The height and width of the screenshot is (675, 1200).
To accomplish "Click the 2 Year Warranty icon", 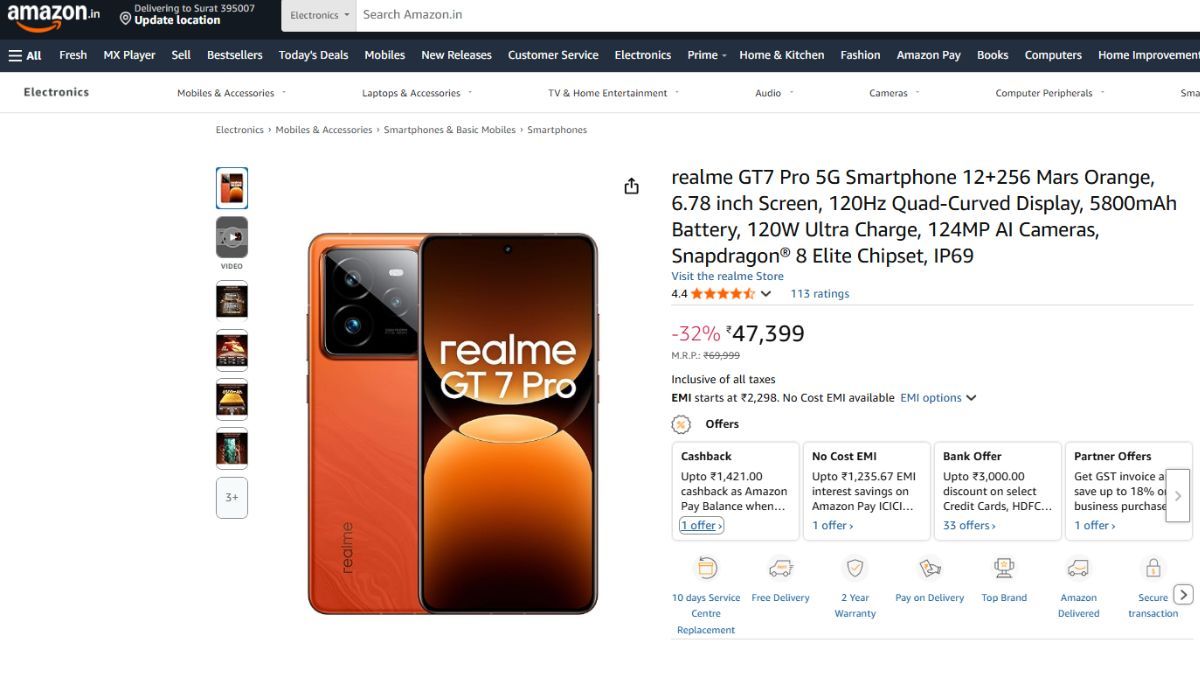I will coord(854,568).
